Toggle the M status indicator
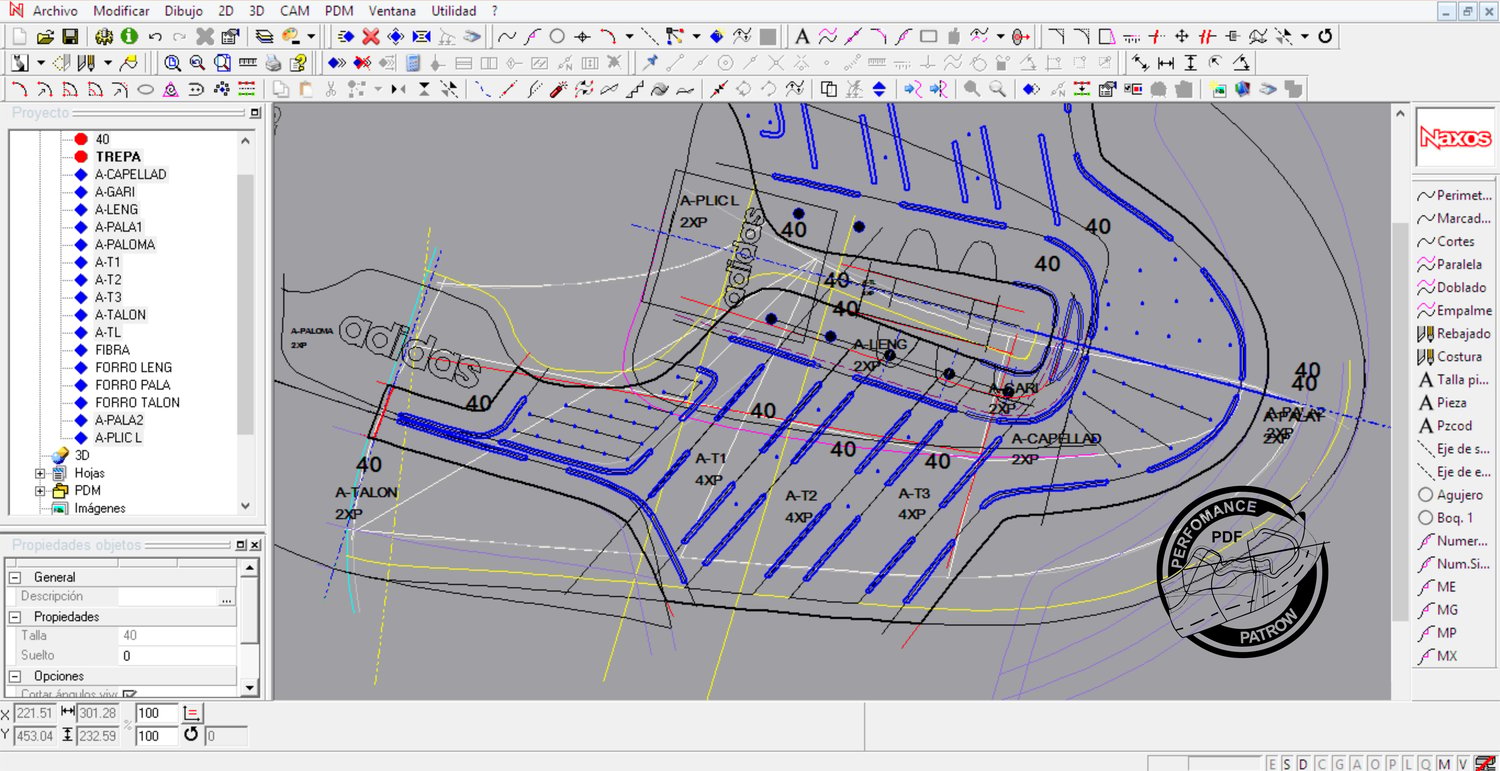Image resolution: width=1500 pixels, height=771 pixels. 1442,764
